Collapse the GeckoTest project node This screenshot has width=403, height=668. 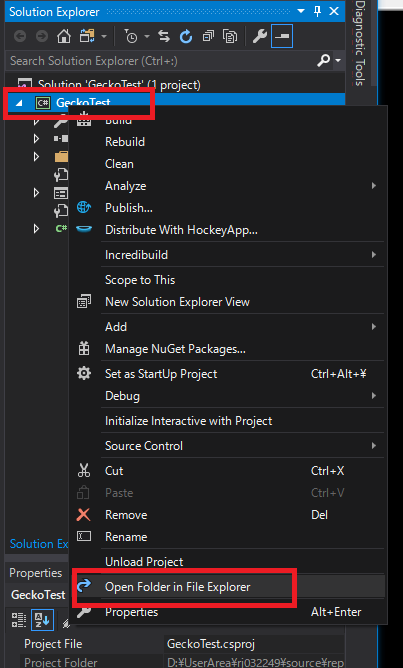[x=19, y=103]
